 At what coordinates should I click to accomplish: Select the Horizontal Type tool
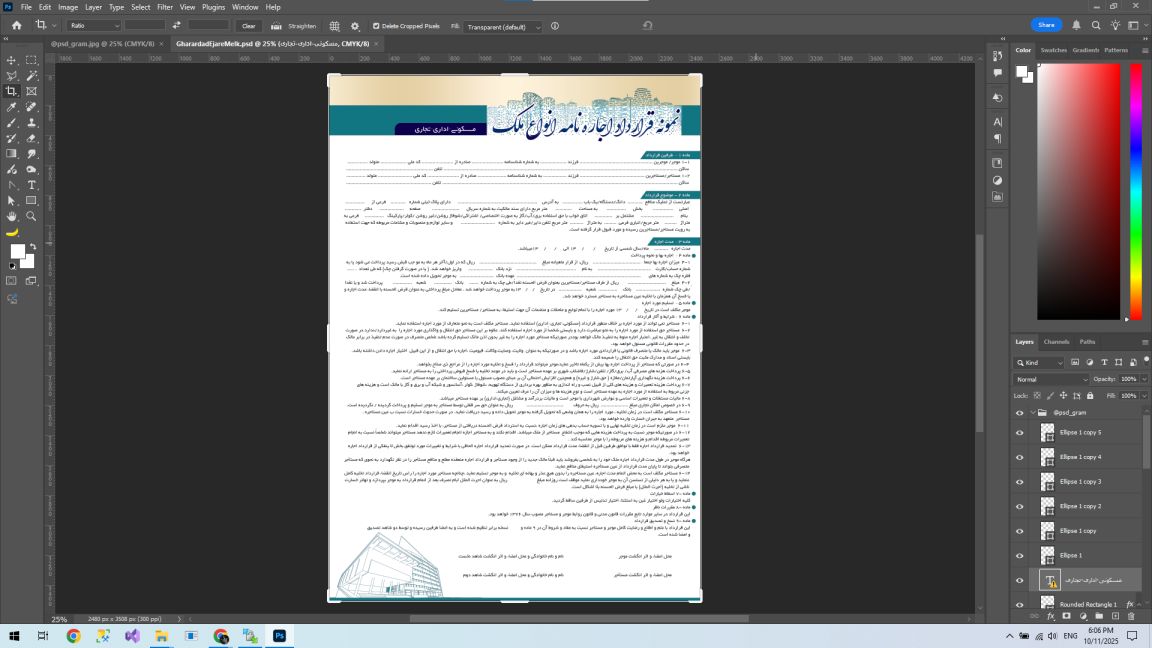[32, 185]
